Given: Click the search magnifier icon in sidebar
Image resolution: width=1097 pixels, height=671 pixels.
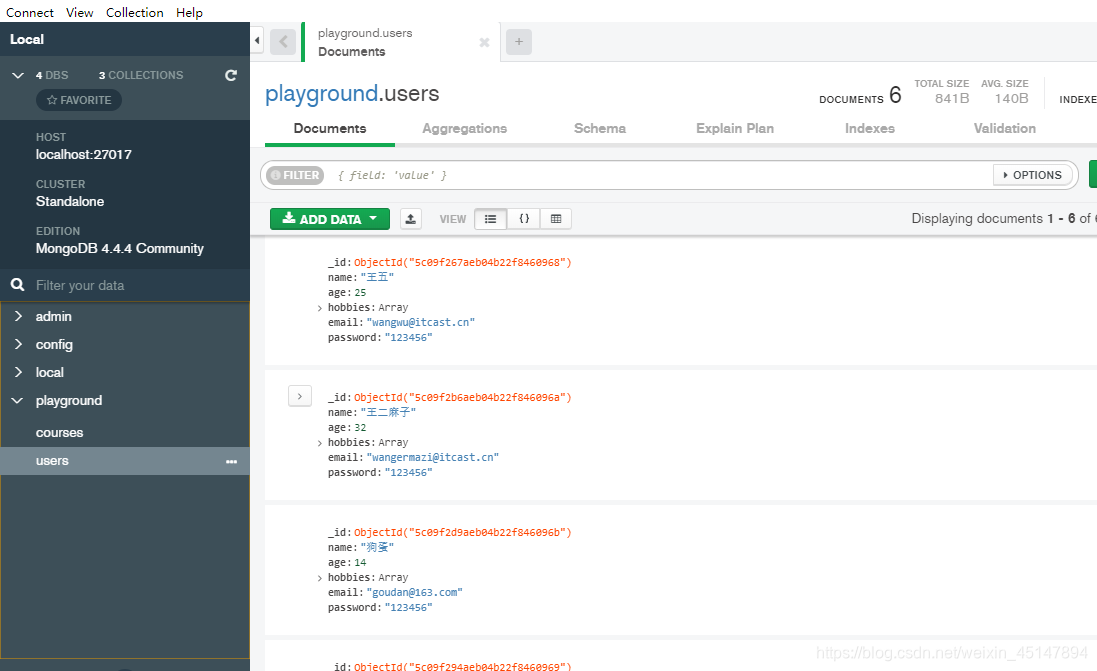Looking at the screenshot, I should [17, 285].
